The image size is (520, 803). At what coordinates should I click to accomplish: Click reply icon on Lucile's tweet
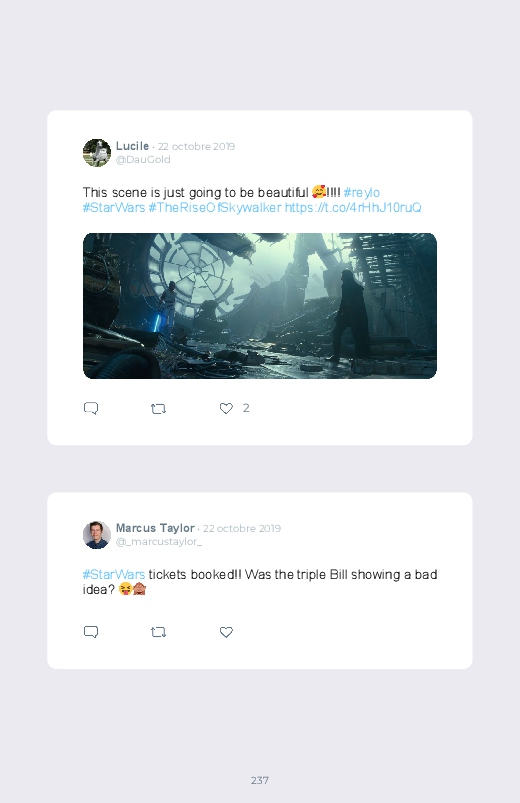point(91,408)
